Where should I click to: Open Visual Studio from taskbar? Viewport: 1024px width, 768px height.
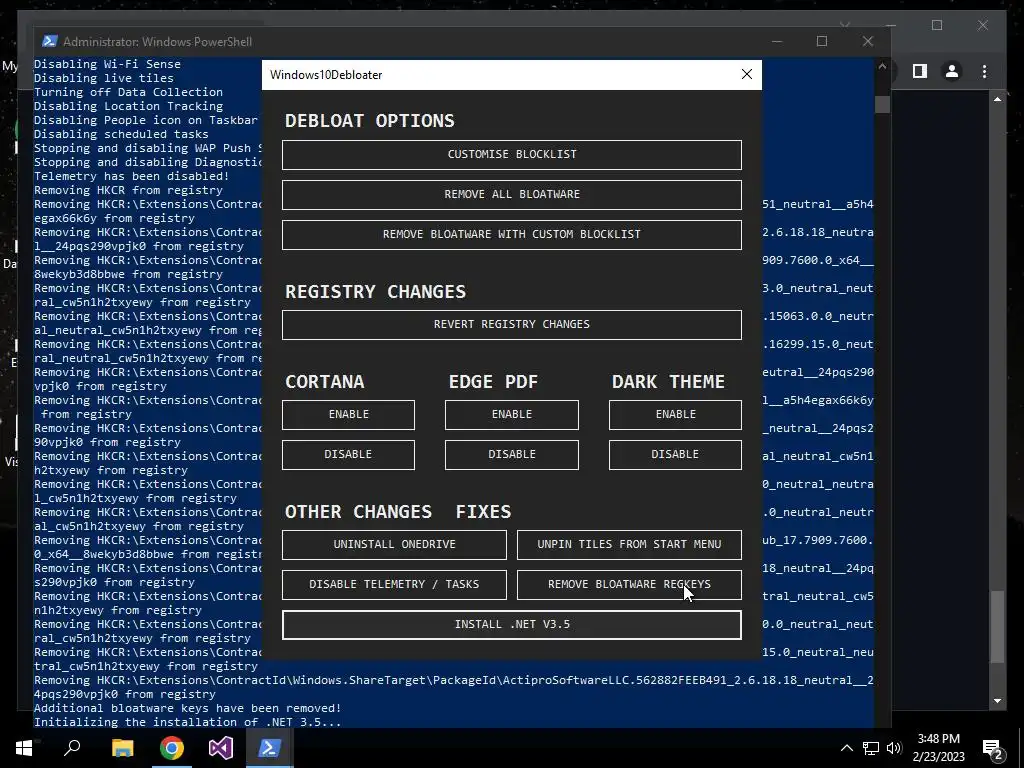221,748
